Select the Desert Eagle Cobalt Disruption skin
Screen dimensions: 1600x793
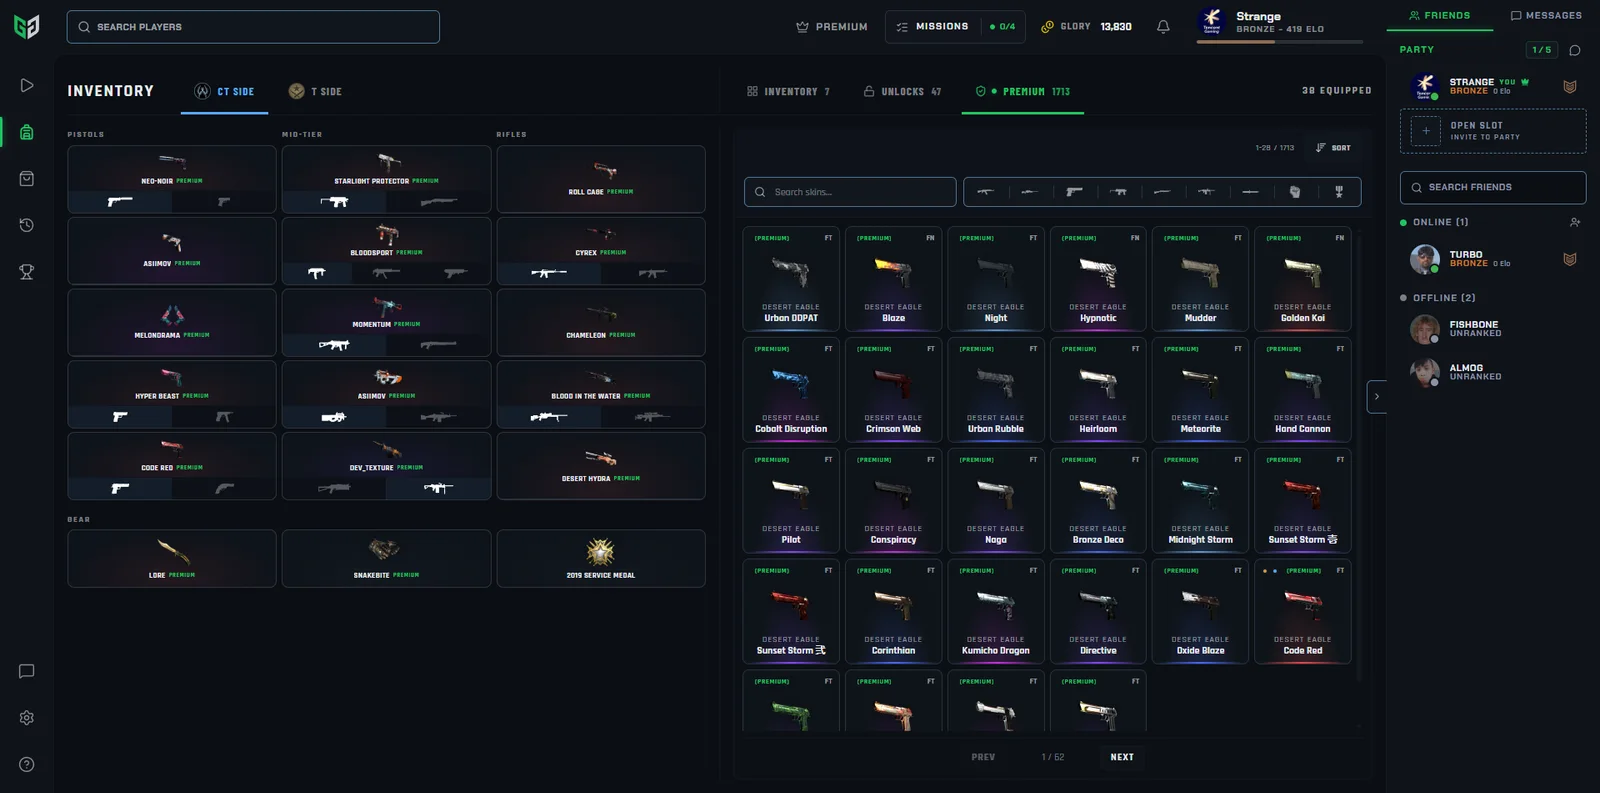tap(791, 390)
